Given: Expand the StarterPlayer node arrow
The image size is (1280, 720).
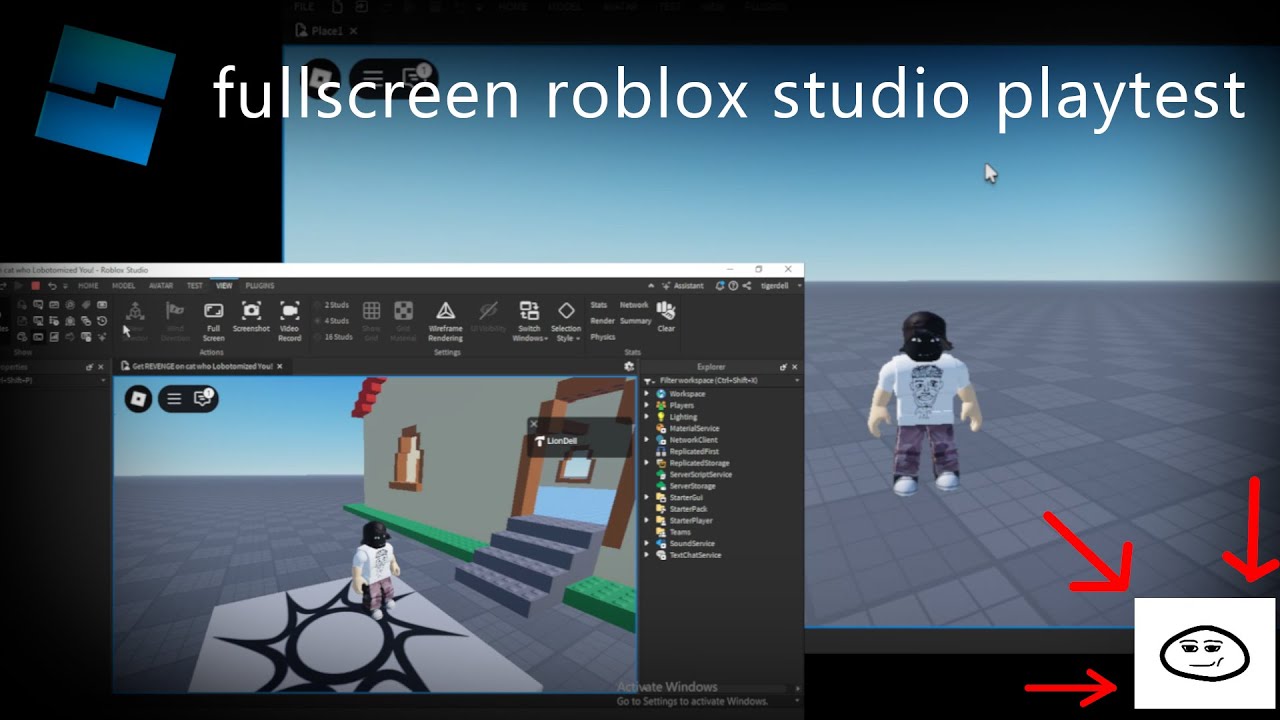Looking at the screenshot, I should click(x=647, y=520).
